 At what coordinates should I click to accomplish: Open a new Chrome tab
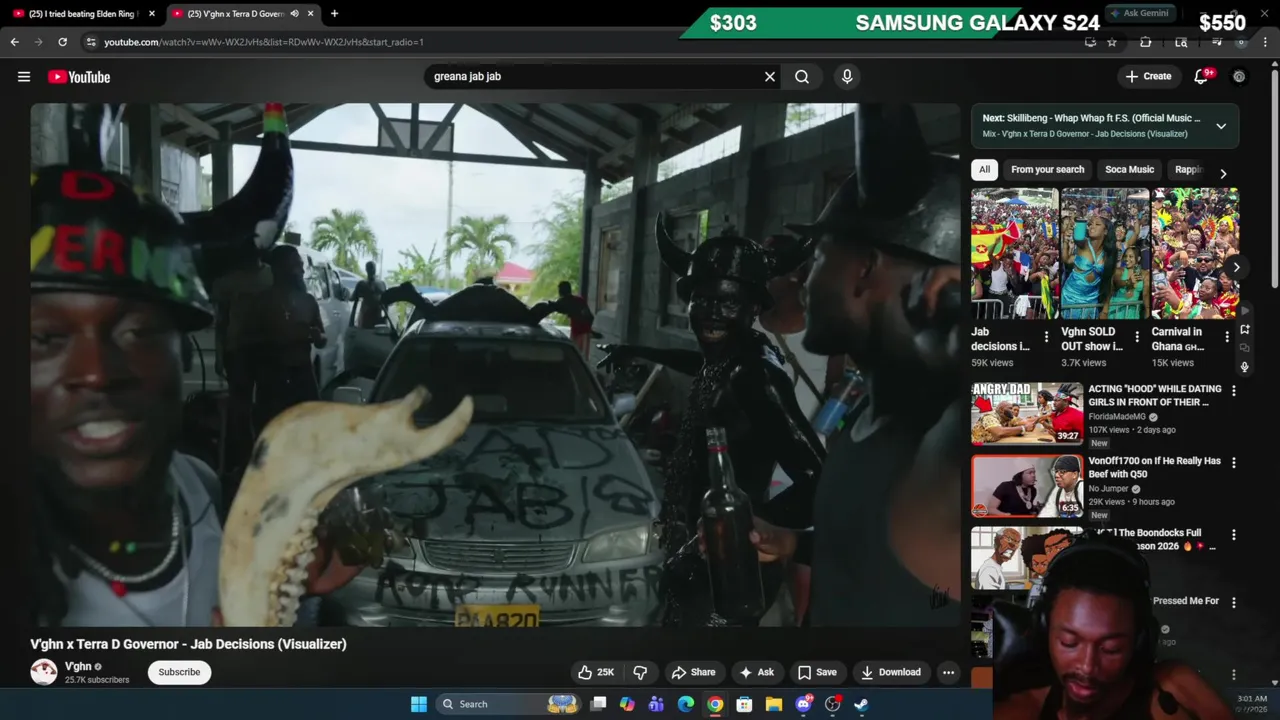tap(334, 14)
